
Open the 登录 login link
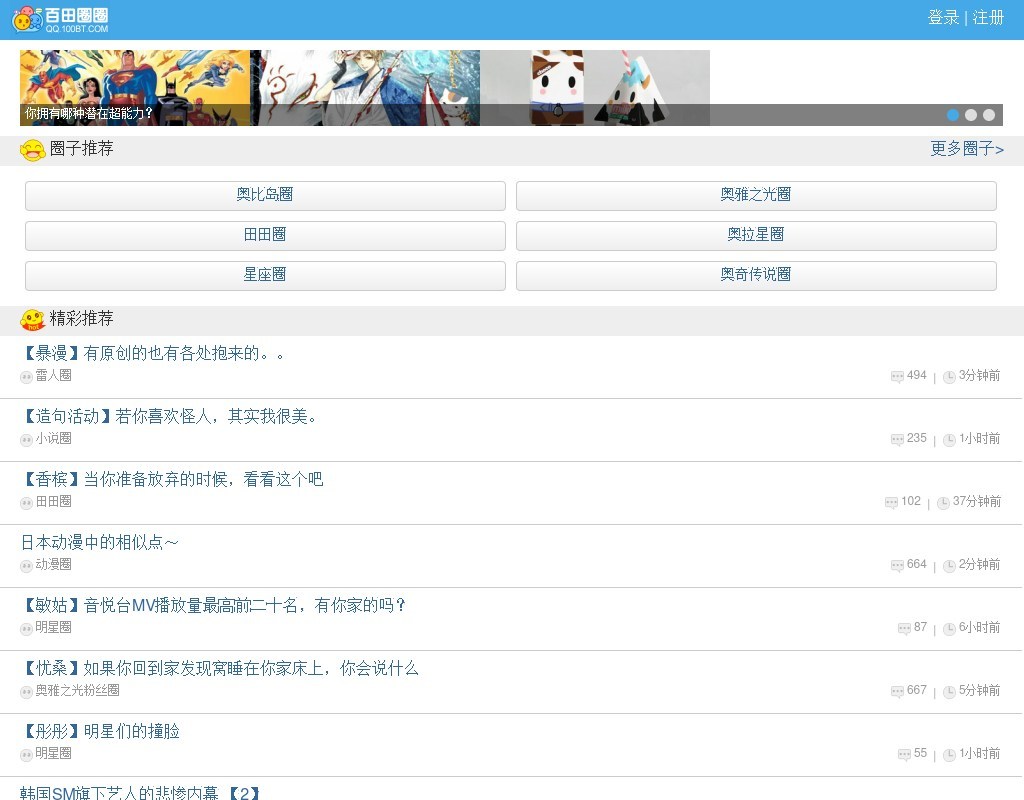pyautogui.click(x=943, y=18)
